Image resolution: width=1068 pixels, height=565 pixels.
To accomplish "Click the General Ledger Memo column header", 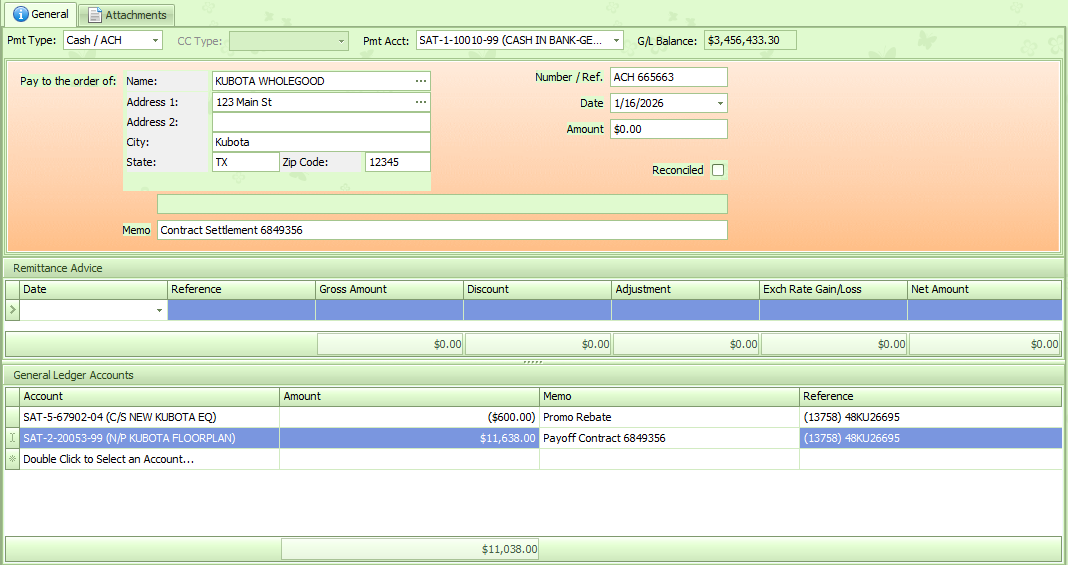I will click(670, 396).
